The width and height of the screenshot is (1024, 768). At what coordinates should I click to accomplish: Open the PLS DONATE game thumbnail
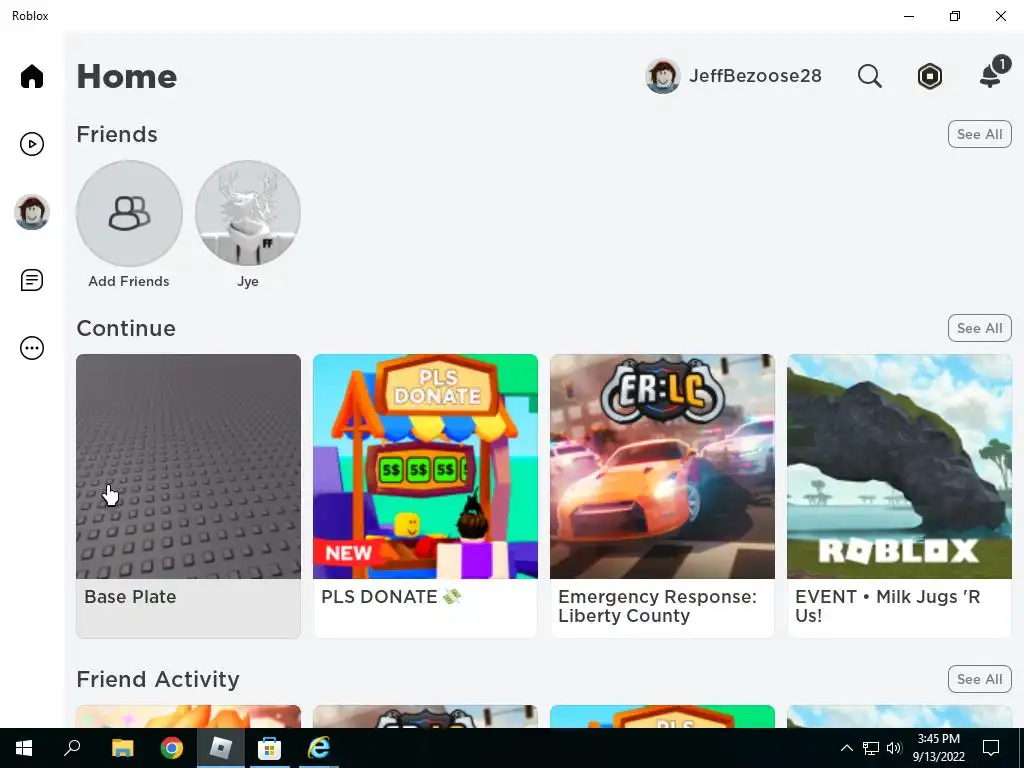(425, 466)
